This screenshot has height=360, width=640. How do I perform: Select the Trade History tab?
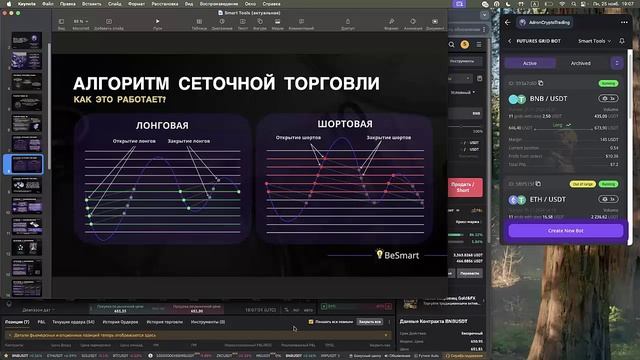tap(165, 322)
